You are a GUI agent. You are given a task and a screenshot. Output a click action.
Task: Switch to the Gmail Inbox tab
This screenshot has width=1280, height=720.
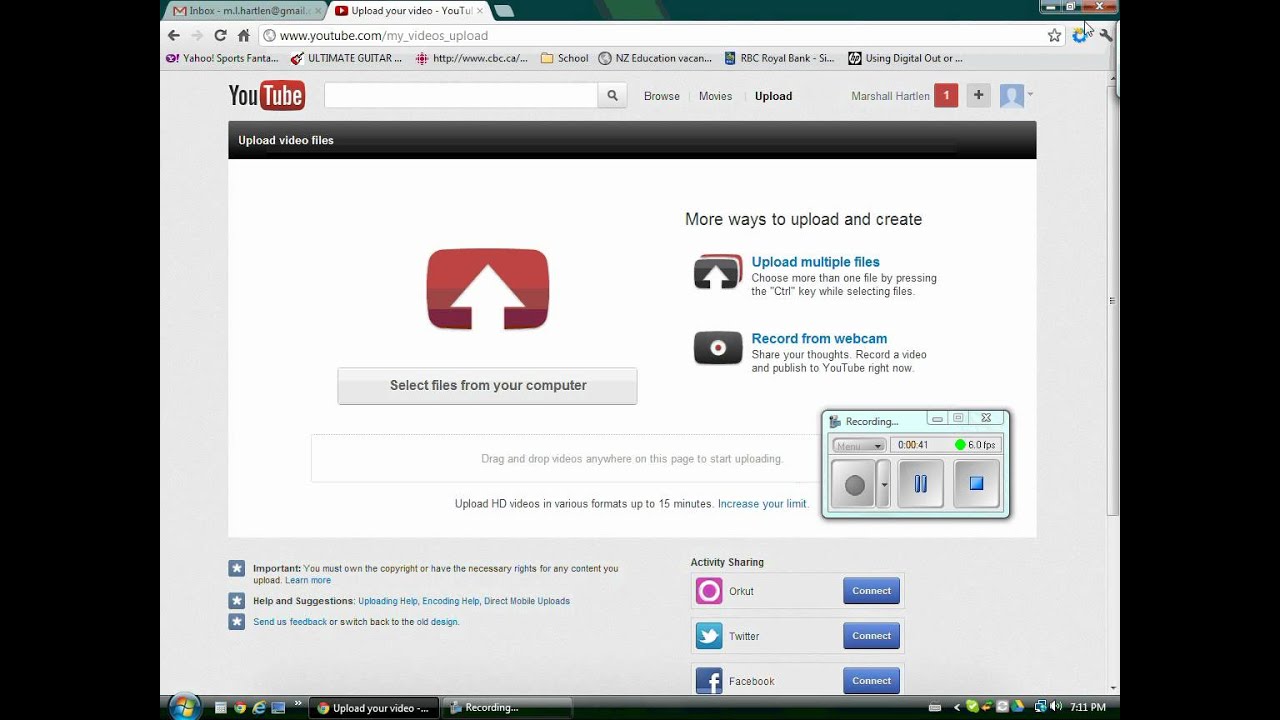tap(247, 11)
